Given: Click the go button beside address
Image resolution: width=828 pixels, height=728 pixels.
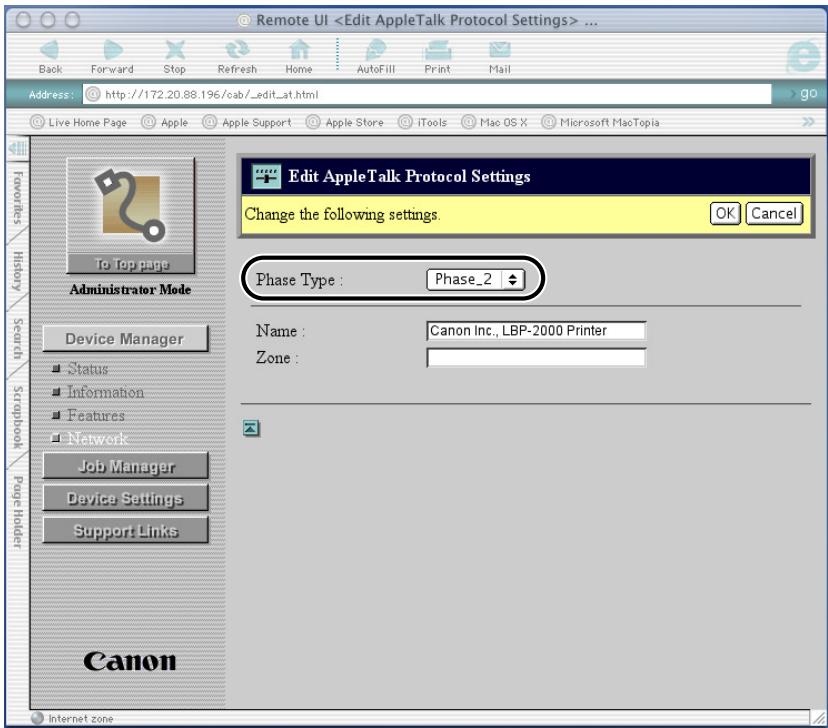Looking at the screenshot, I should tap(807, 94).
